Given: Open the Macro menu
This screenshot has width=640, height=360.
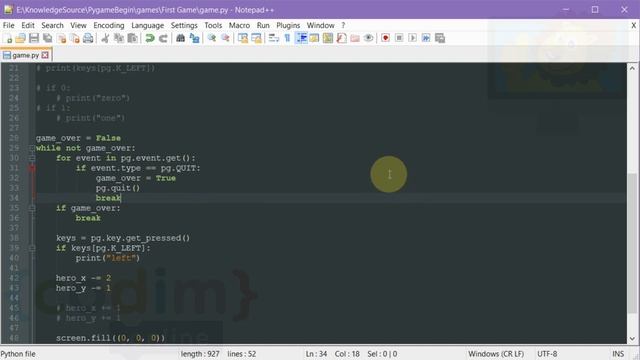Looking at the screenshot, I should click(239, 25).
